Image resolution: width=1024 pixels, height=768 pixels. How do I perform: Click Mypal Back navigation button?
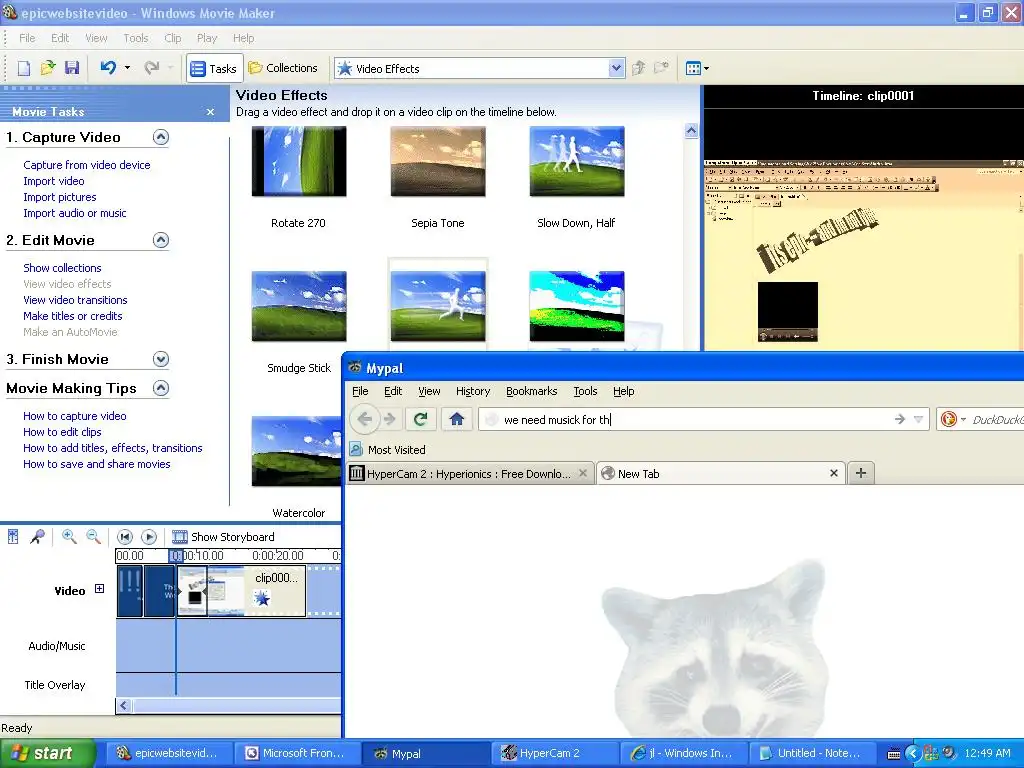pyautogui.click(x=364, y=419)
